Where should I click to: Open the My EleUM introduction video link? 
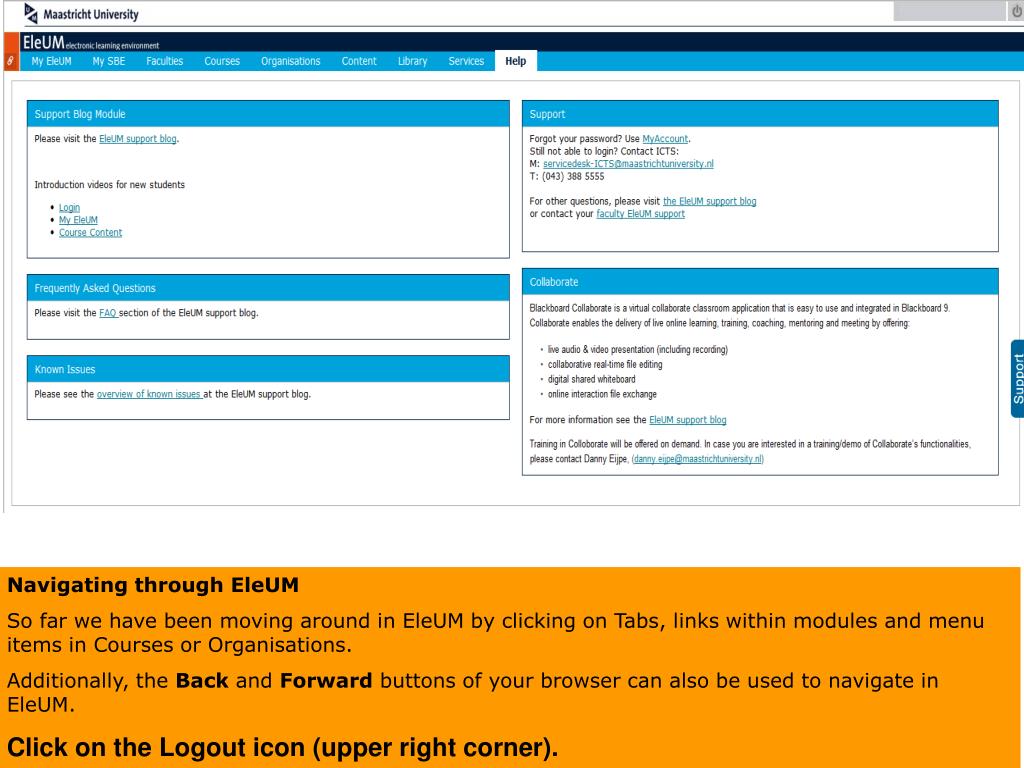tap(78, 220)
